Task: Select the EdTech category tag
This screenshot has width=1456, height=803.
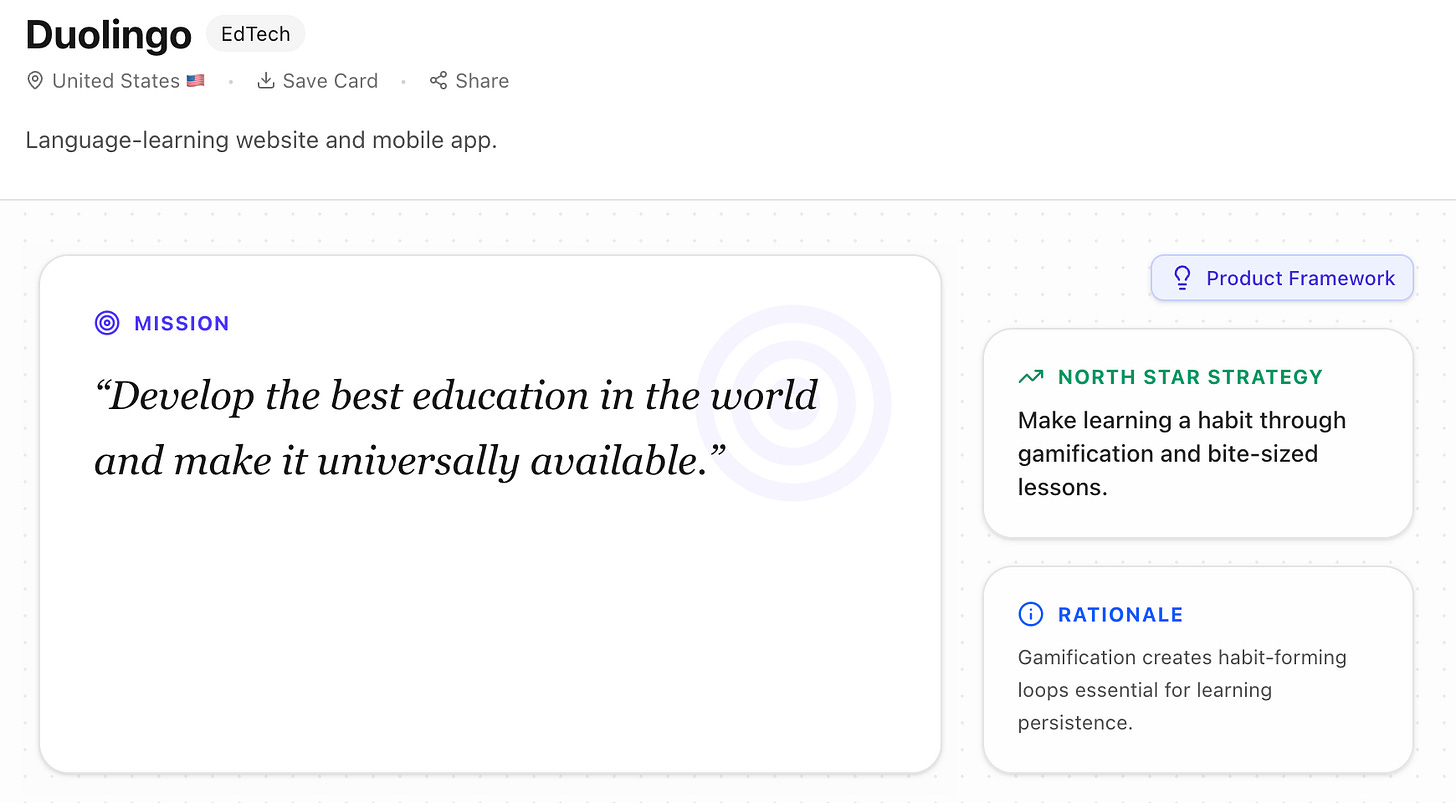Action: tap(255, 34)
